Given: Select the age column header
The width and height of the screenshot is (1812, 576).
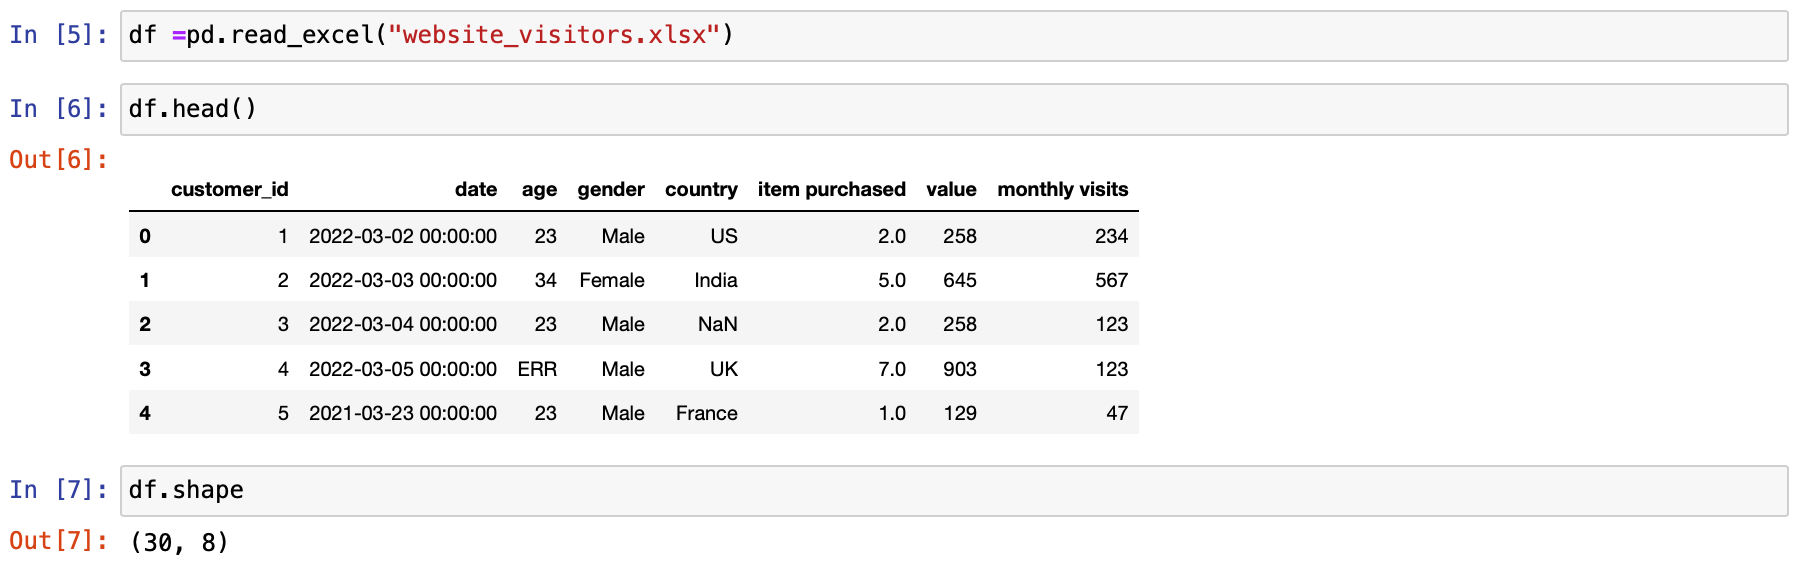Looking at the screenshot, I should (539, 189).
